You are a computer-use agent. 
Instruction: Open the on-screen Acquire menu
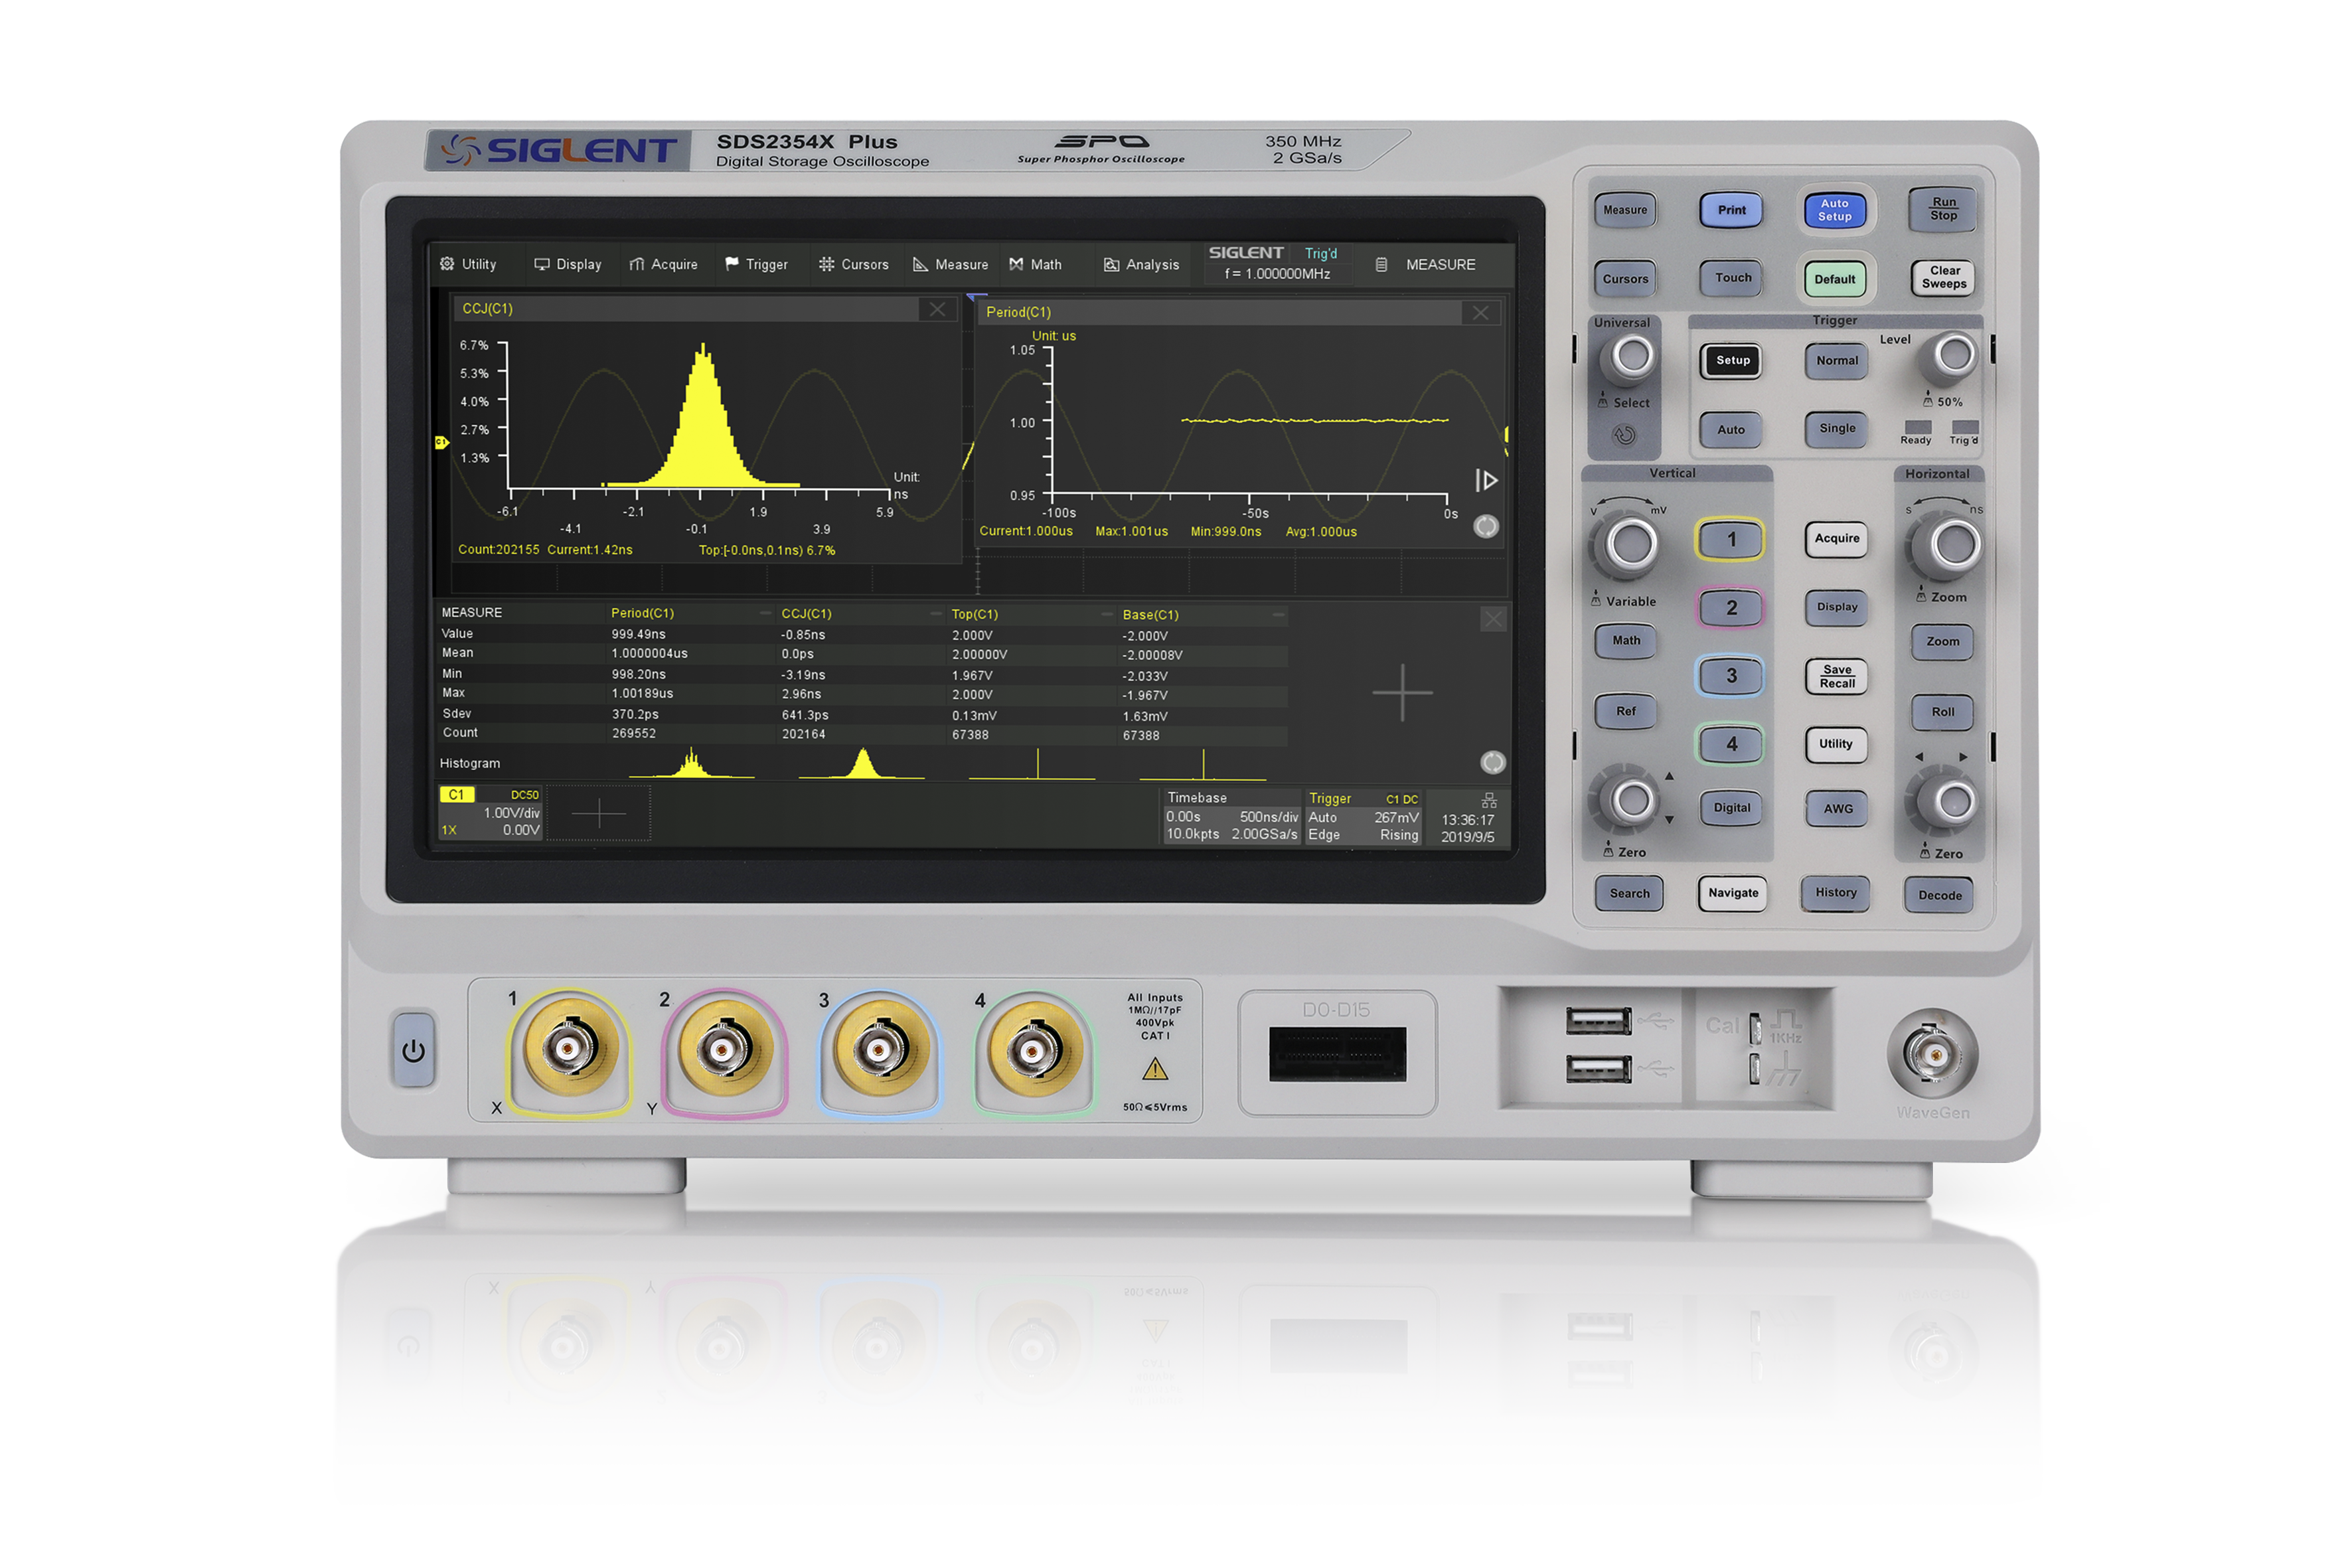coord(663,264)
